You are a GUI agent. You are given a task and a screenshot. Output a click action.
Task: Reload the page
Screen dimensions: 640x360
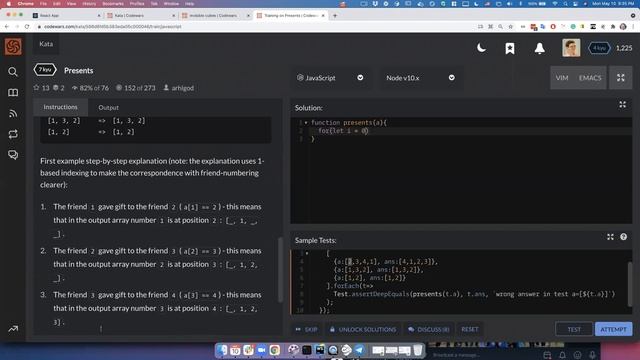[x=27, y=27]
